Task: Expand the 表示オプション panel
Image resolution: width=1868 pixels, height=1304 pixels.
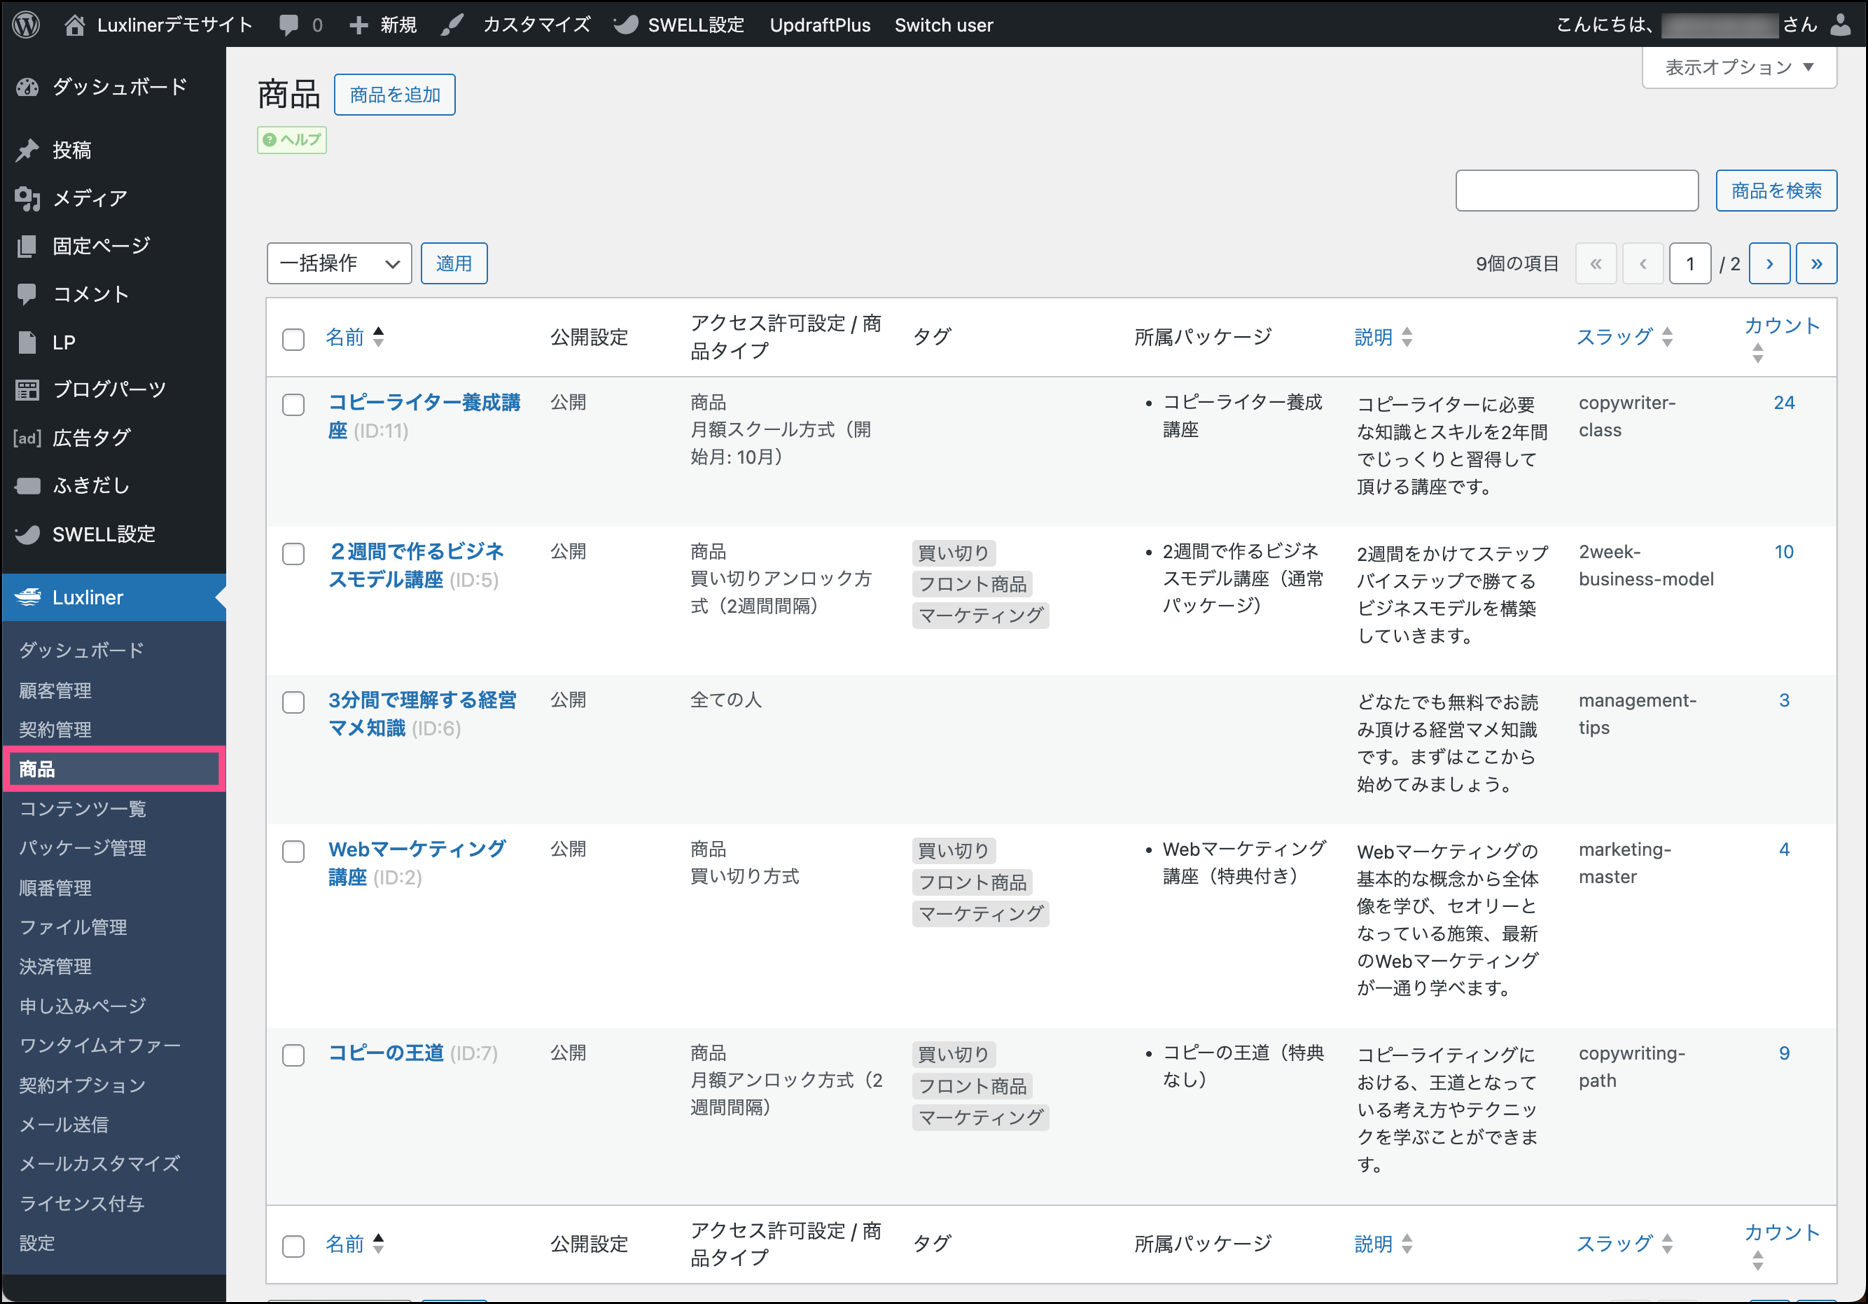Action: (x=1738, y=67)
